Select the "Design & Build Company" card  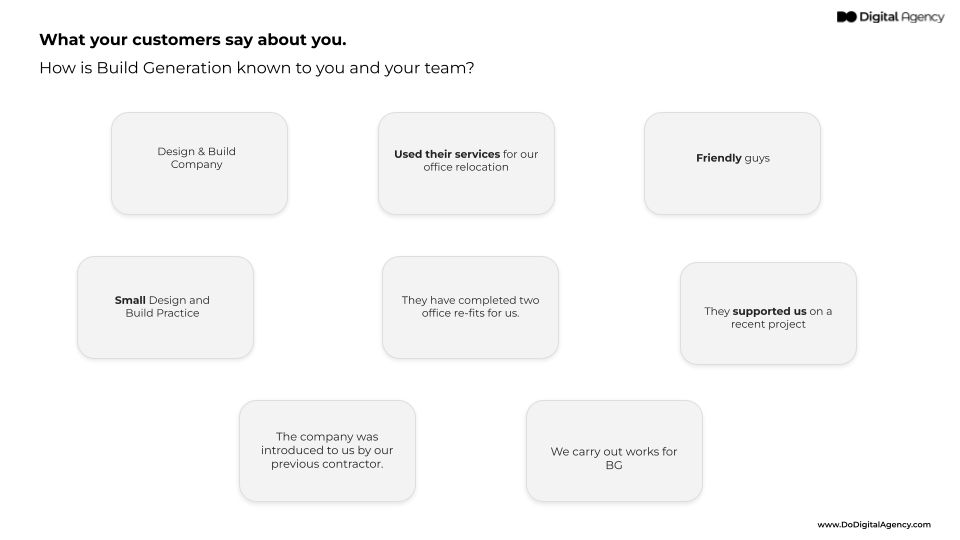(x=199, y=163)
